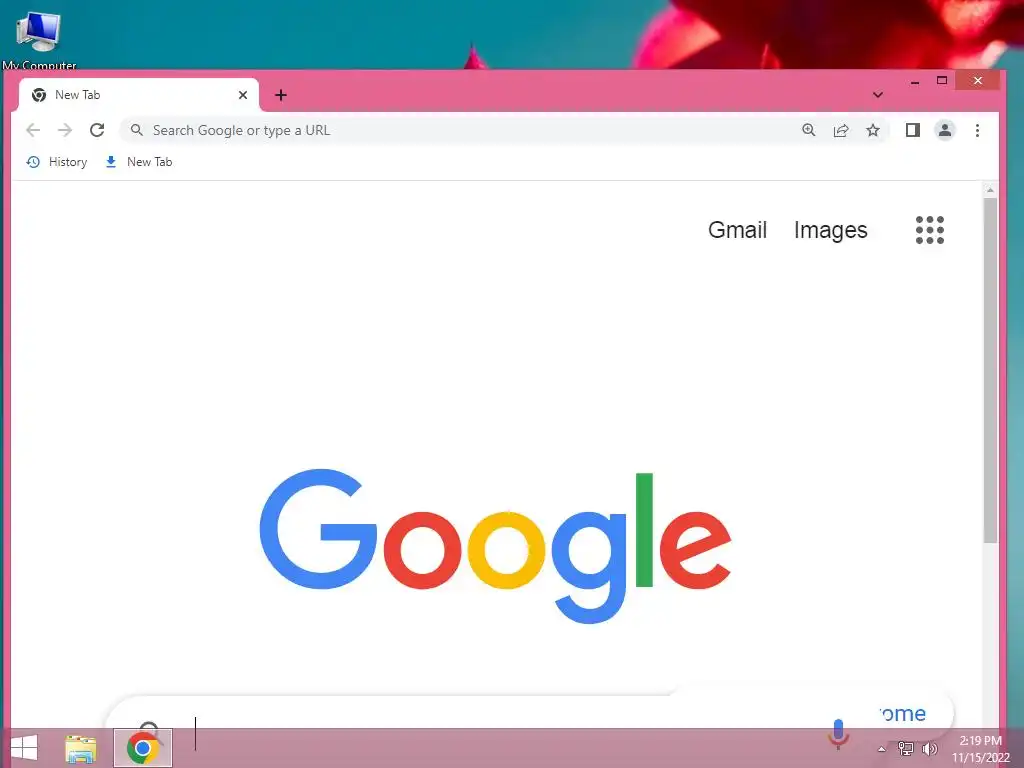Show hidden system tray icons

tap(881, 749)
